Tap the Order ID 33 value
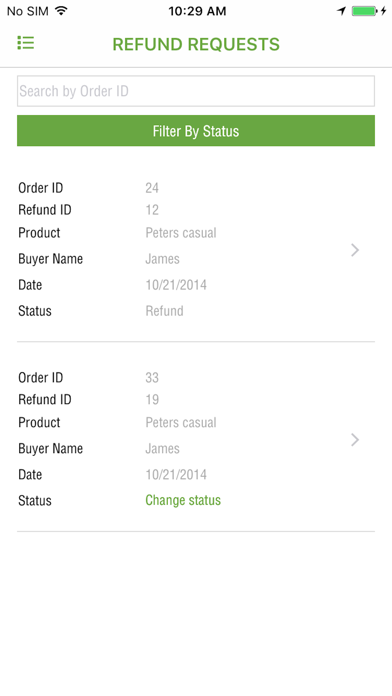 [x=152, y=378]
